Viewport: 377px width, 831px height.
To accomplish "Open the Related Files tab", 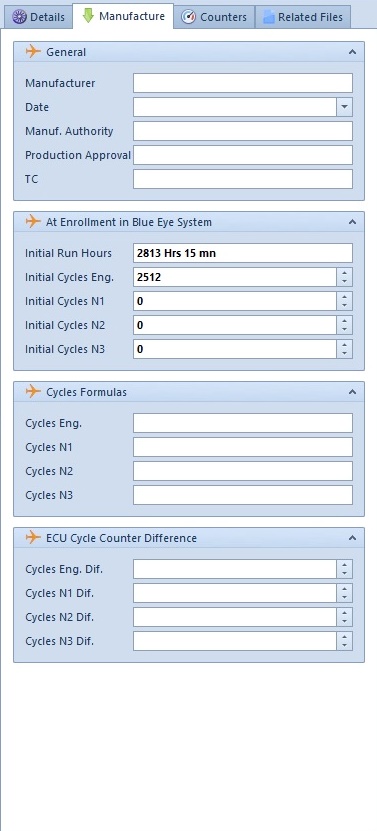I will click(x=304, y=17).
